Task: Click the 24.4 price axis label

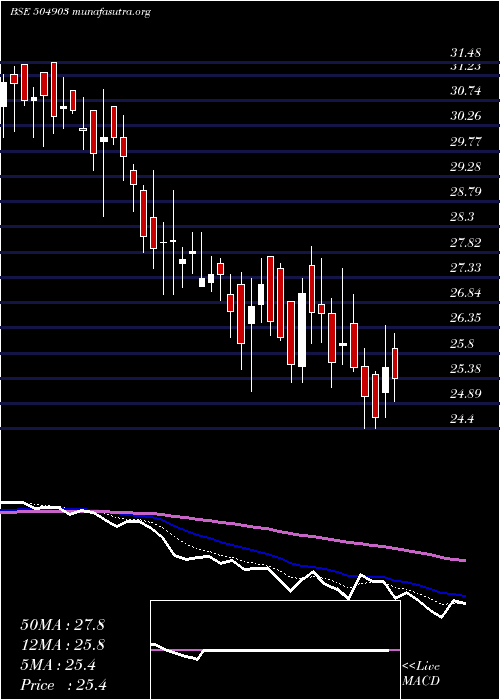Action: (x=462, y=419)
